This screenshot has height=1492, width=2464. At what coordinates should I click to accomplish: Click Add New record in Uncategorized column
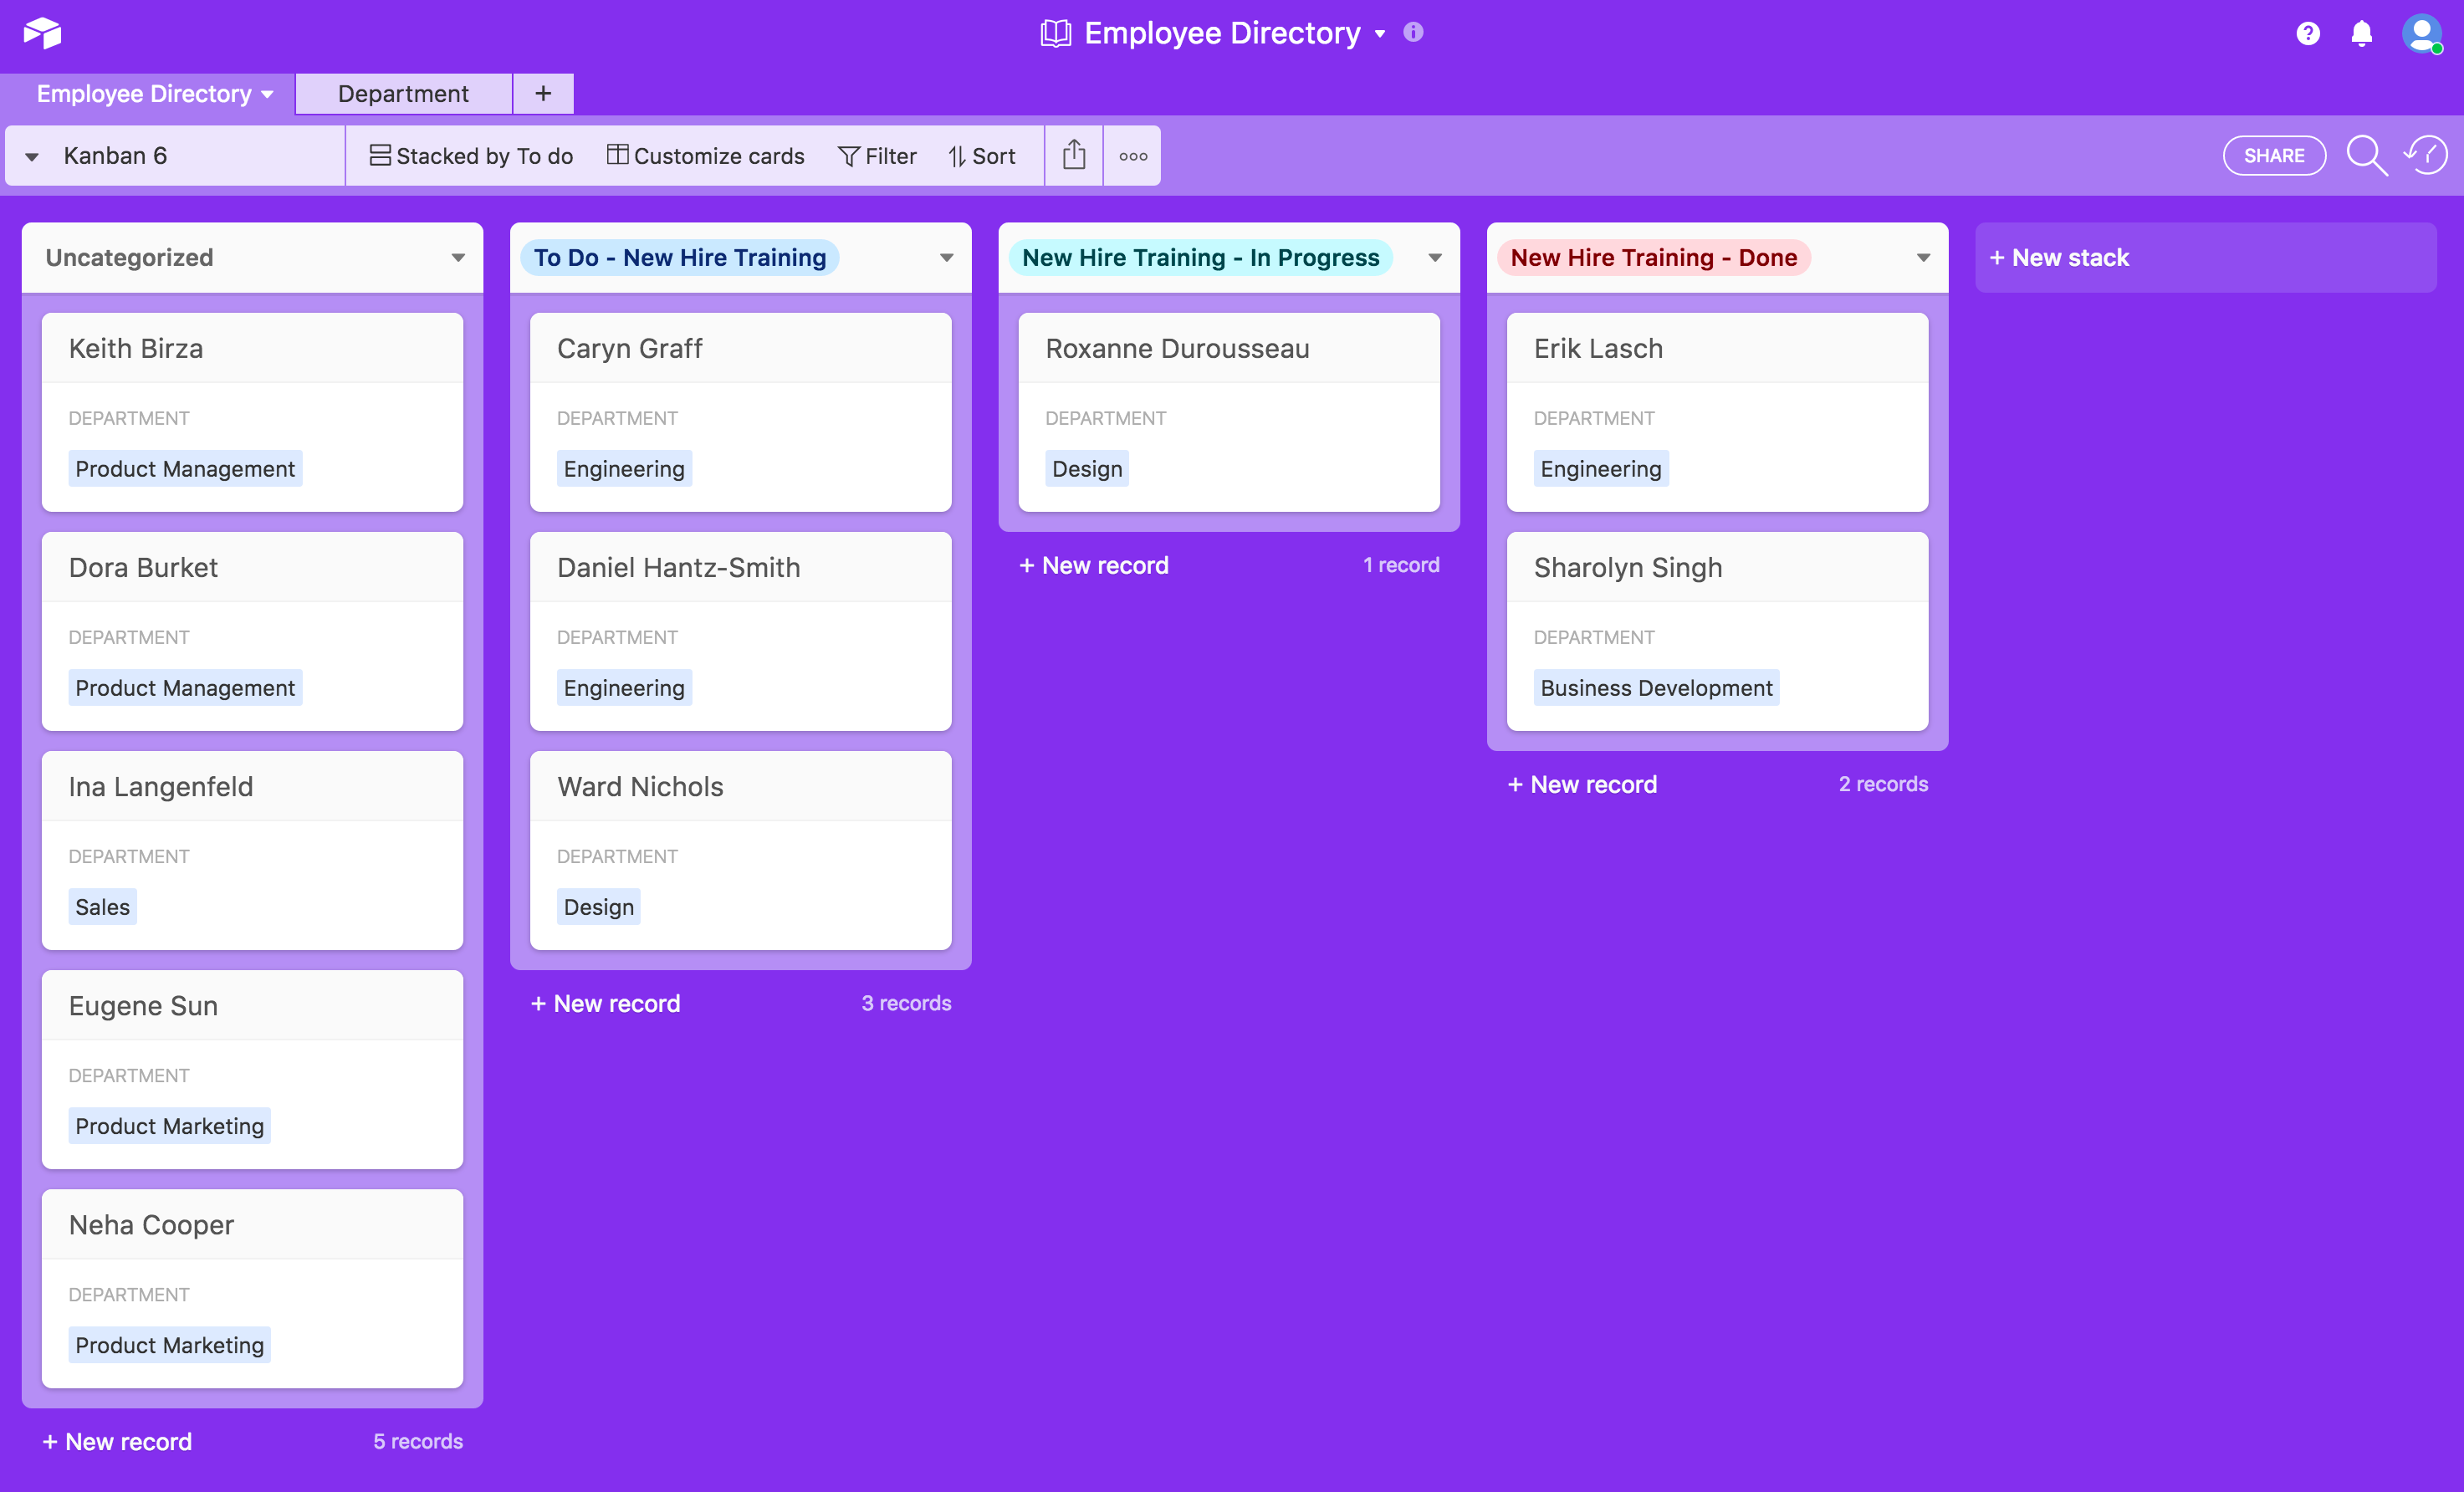coord(116,1441)
